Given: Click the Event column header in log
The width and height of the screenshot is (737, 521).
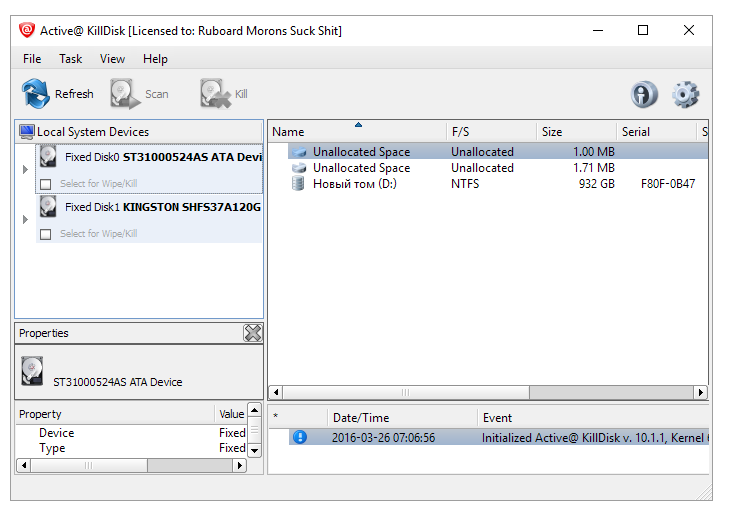Looking at the screenshot, I should tap(593, 418).
